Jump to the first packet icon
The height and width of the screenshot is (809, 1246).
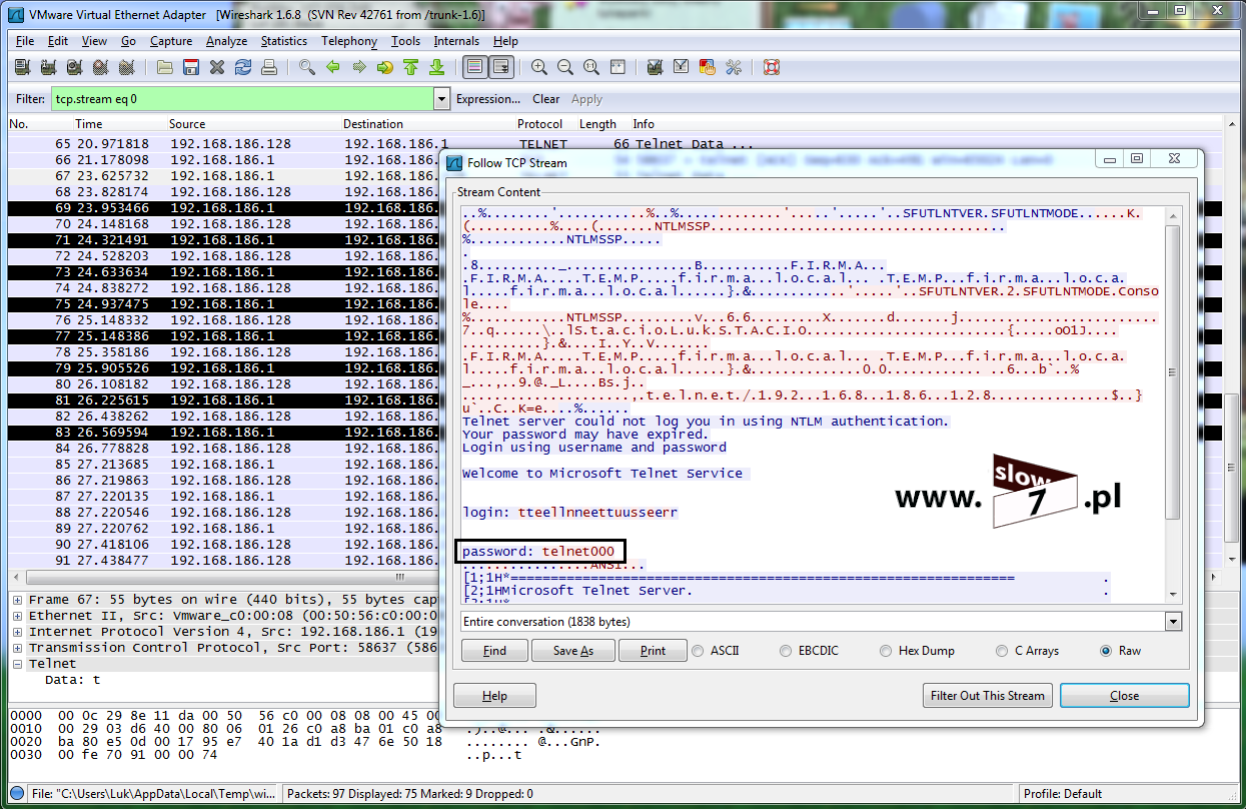pos(411,68)
